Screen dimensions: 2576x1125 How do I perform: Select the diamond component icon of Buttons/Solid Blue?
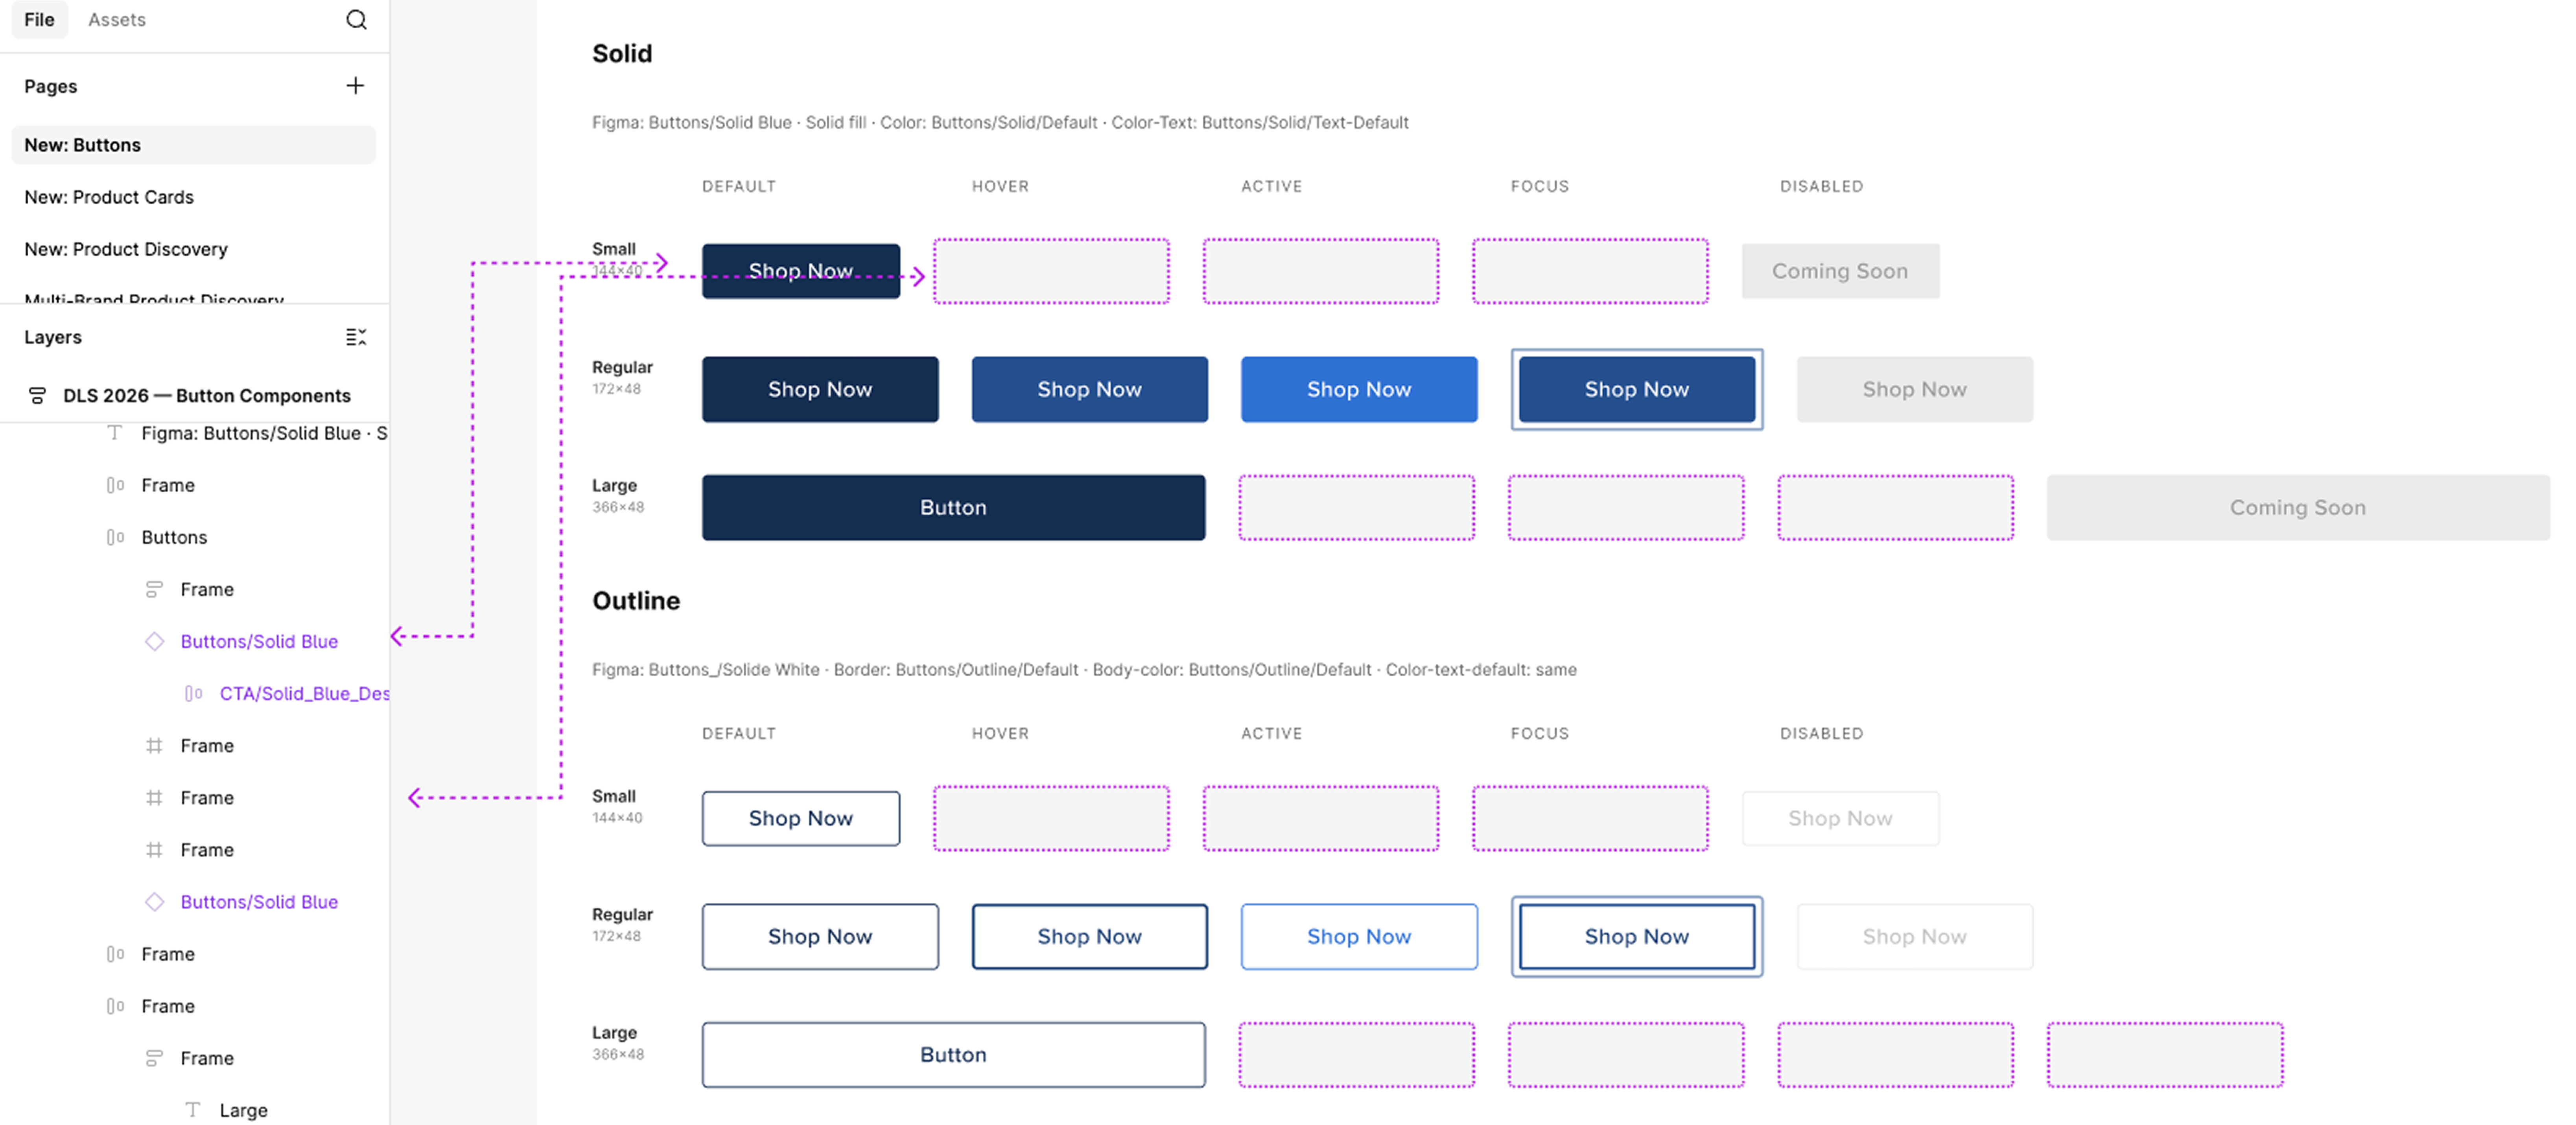click(155, 641)
